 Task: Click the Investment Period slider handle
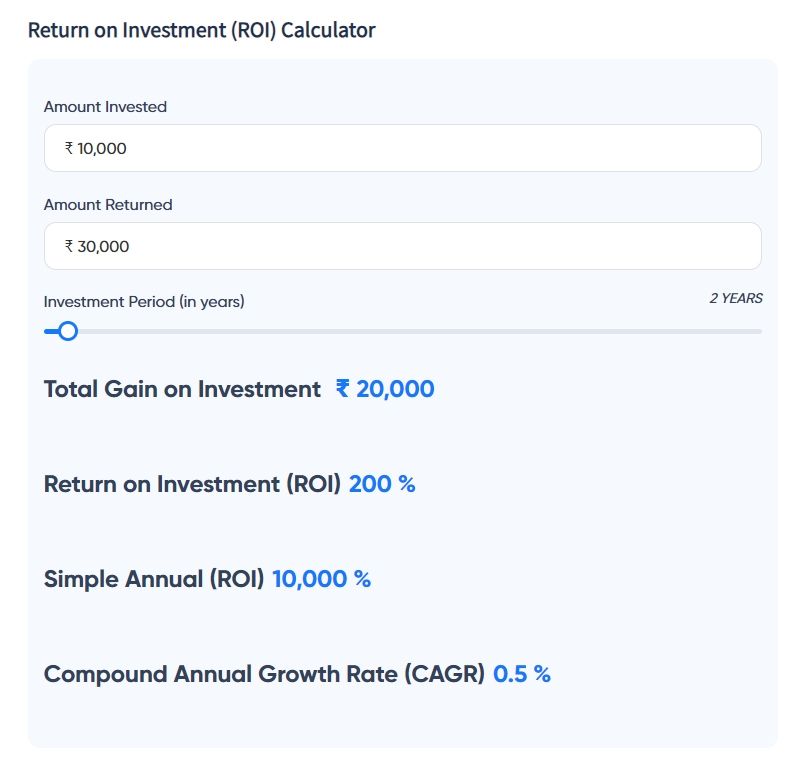pyautogui.click(x=67, y=331)
